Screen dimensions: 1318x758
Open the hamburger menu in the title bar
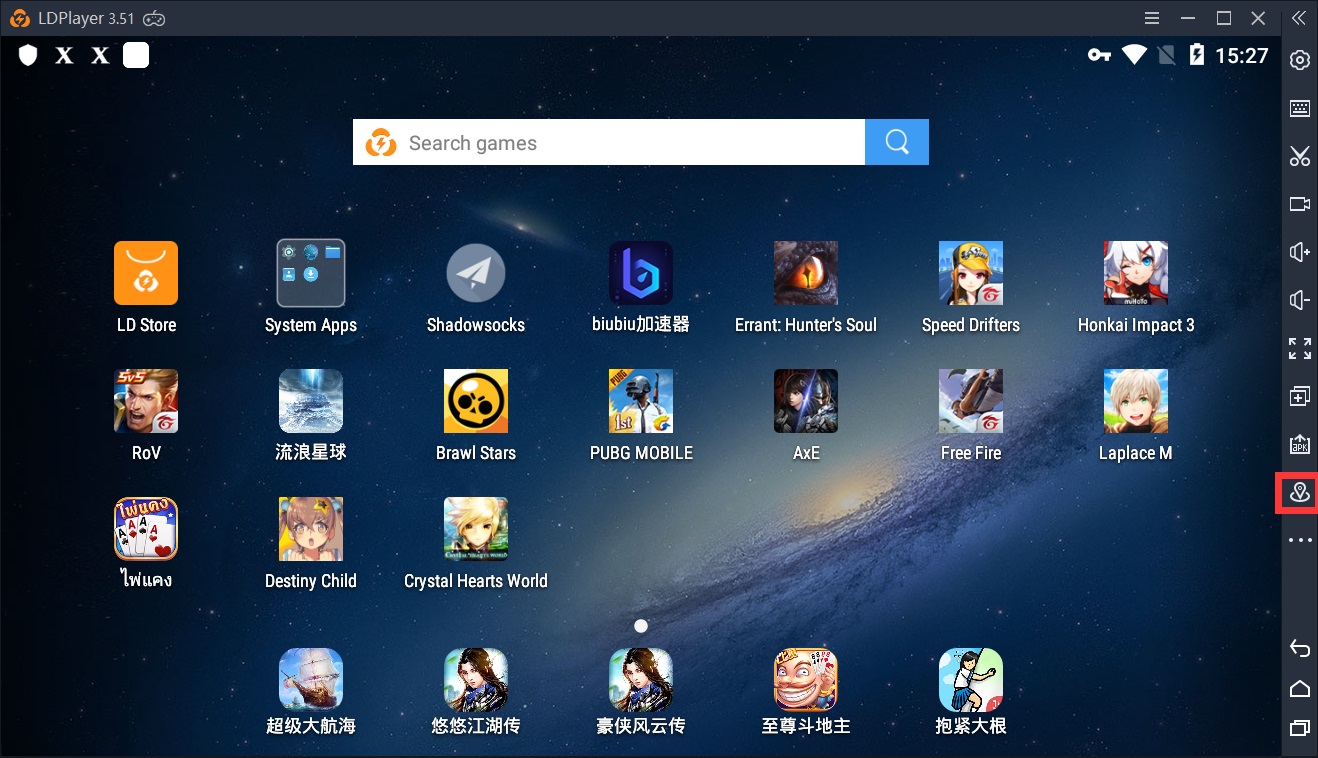point(1151,17)
